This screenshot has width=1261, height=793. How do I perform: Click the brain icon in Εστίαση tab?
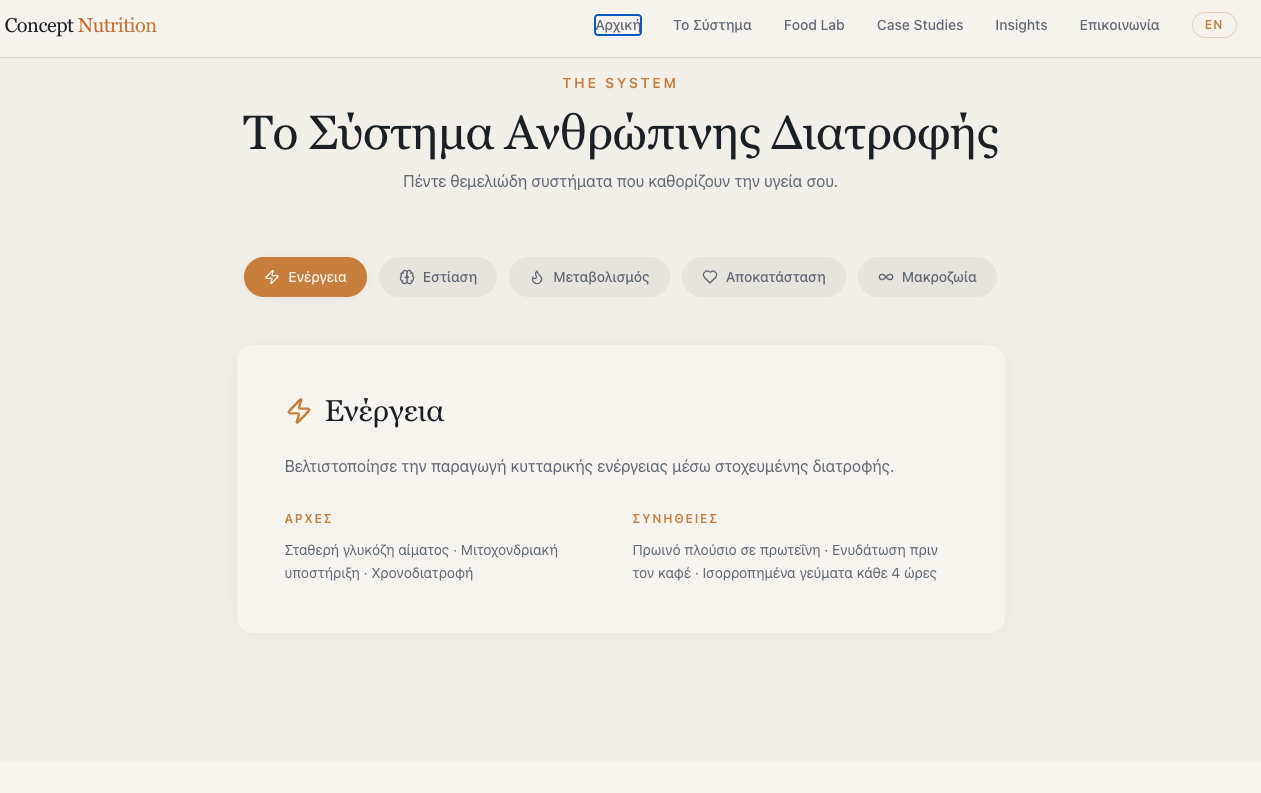407,277
